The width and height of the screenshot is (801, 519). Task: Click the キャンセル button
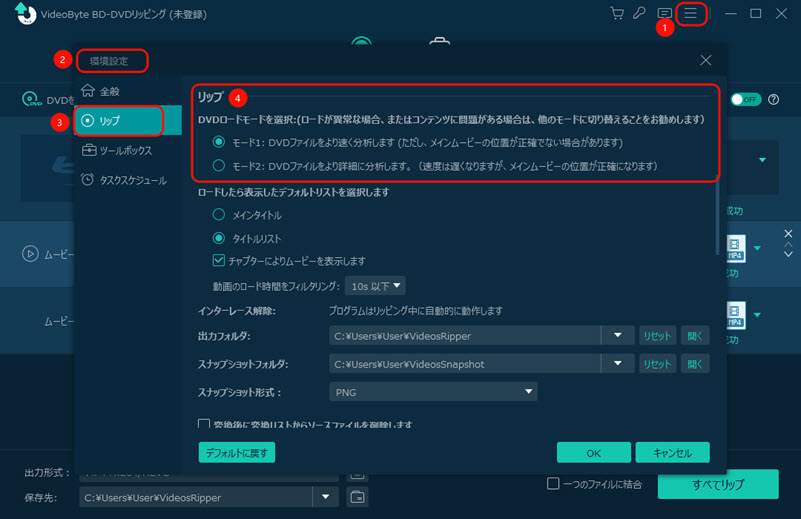pyautogui.click(x=672, y=453)
